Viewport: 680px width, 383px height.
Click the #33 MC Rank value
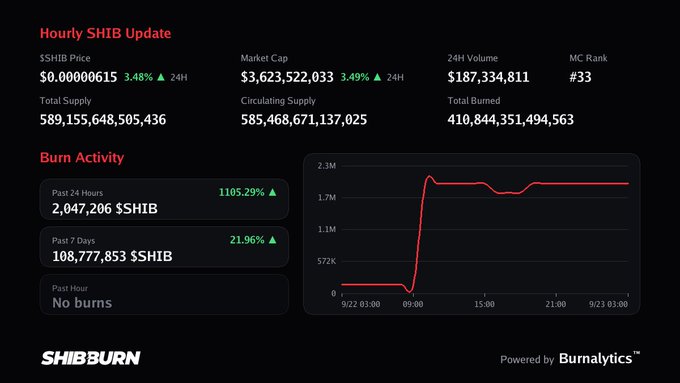click(580, 77)
